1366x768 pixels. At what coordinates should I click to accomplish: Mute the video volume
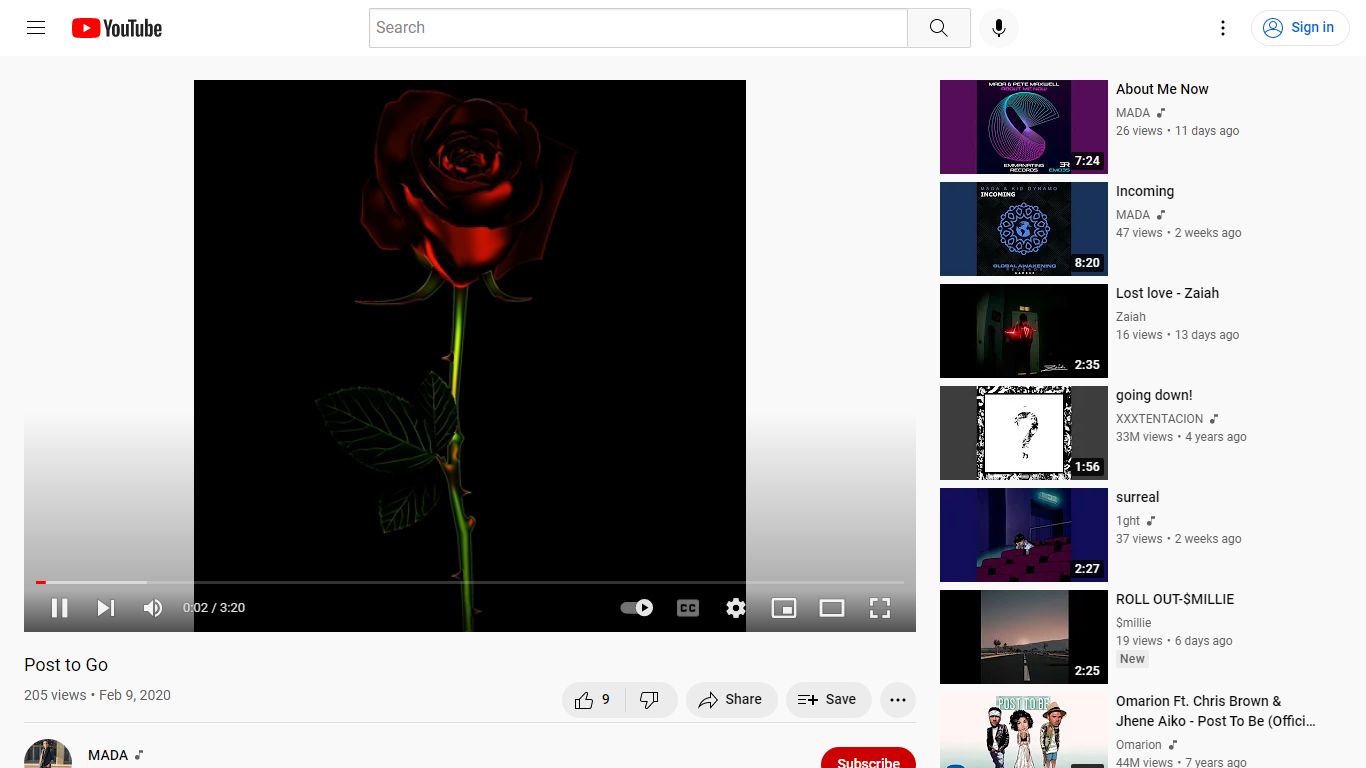click(152, 608)
